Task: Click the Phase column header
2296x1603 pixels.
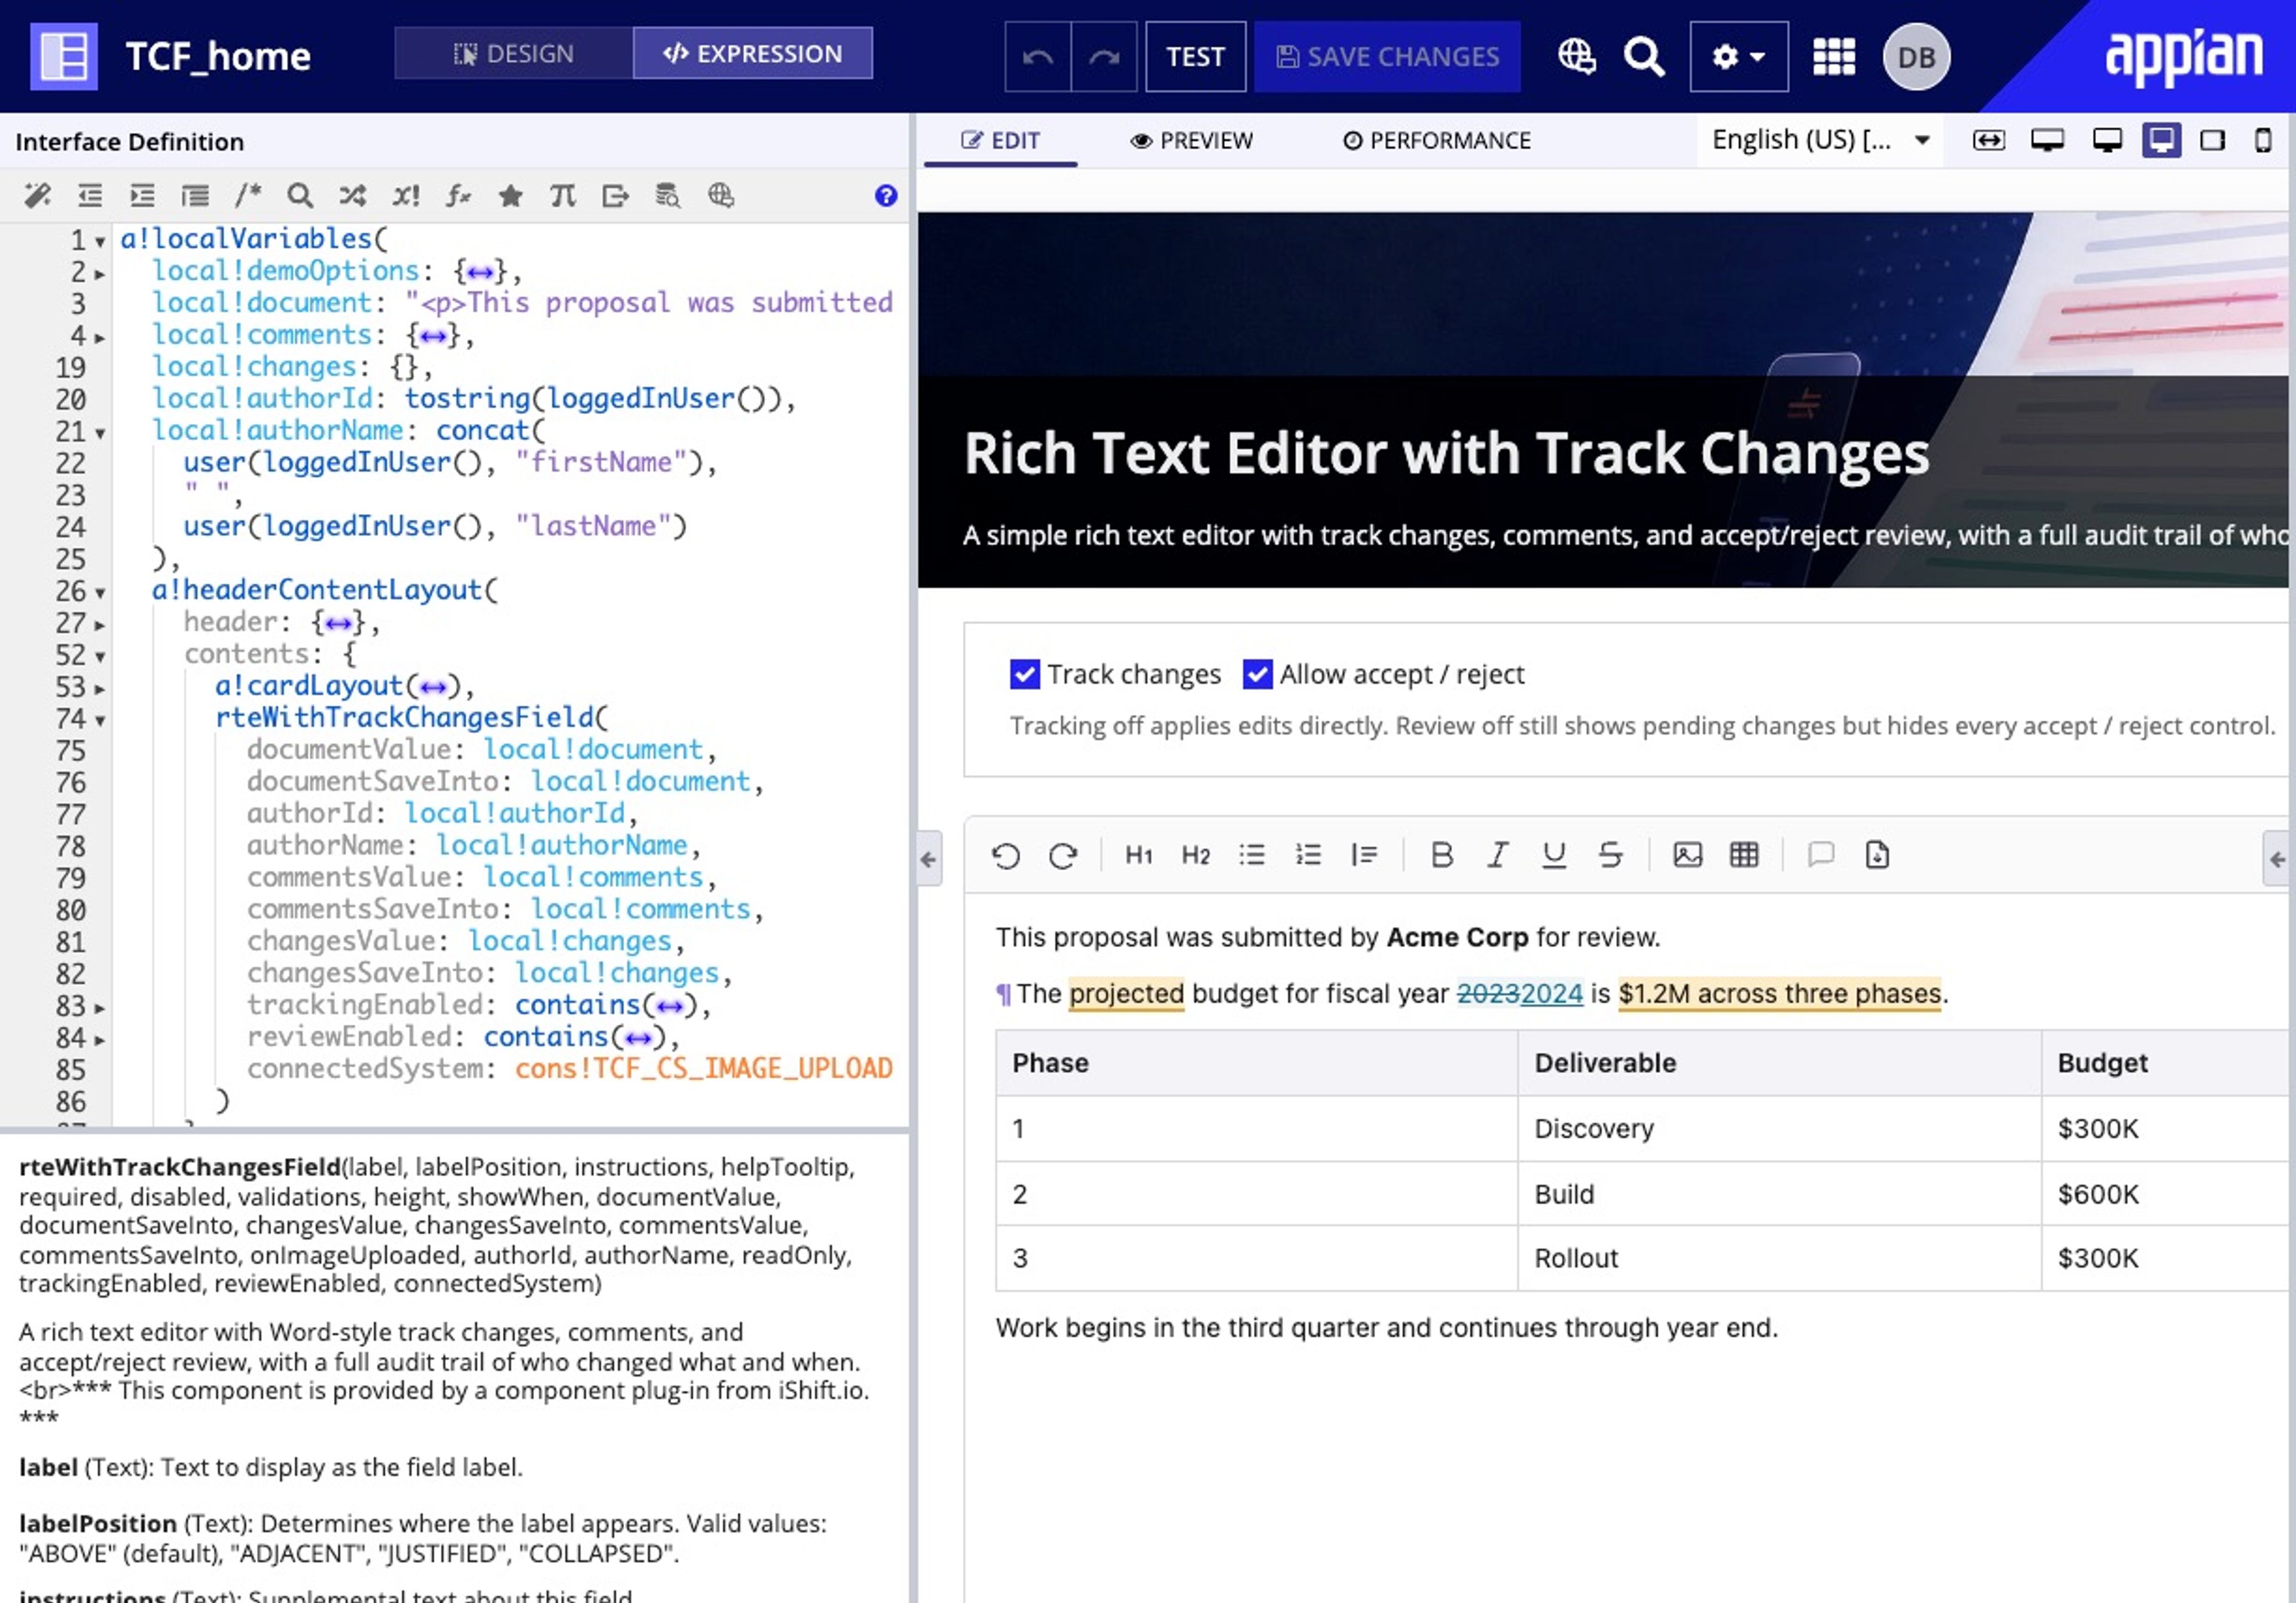Action: point(1257,1063)
